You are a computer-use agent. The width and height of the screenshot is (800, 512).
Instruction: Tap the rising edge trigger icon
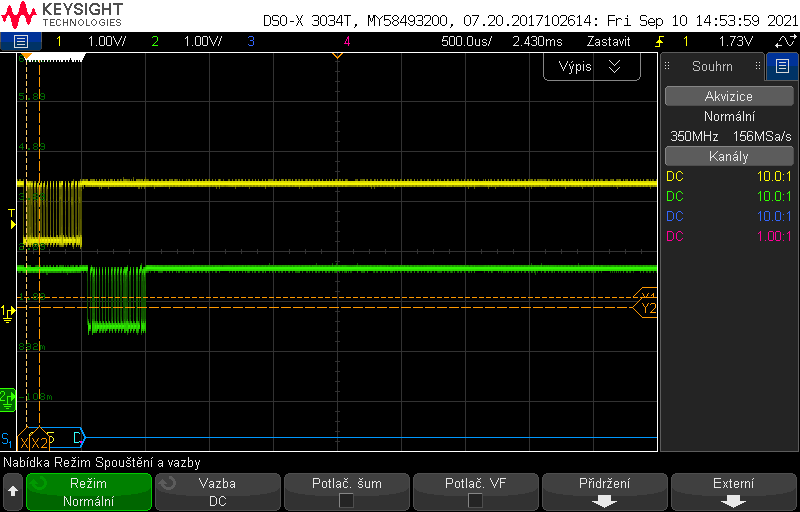click(660, 41)
